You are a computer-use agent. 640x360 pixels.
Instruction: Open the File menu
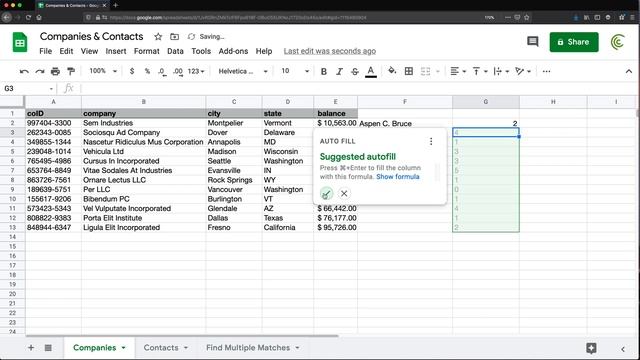pyautogui.click(x=45, y=51)
